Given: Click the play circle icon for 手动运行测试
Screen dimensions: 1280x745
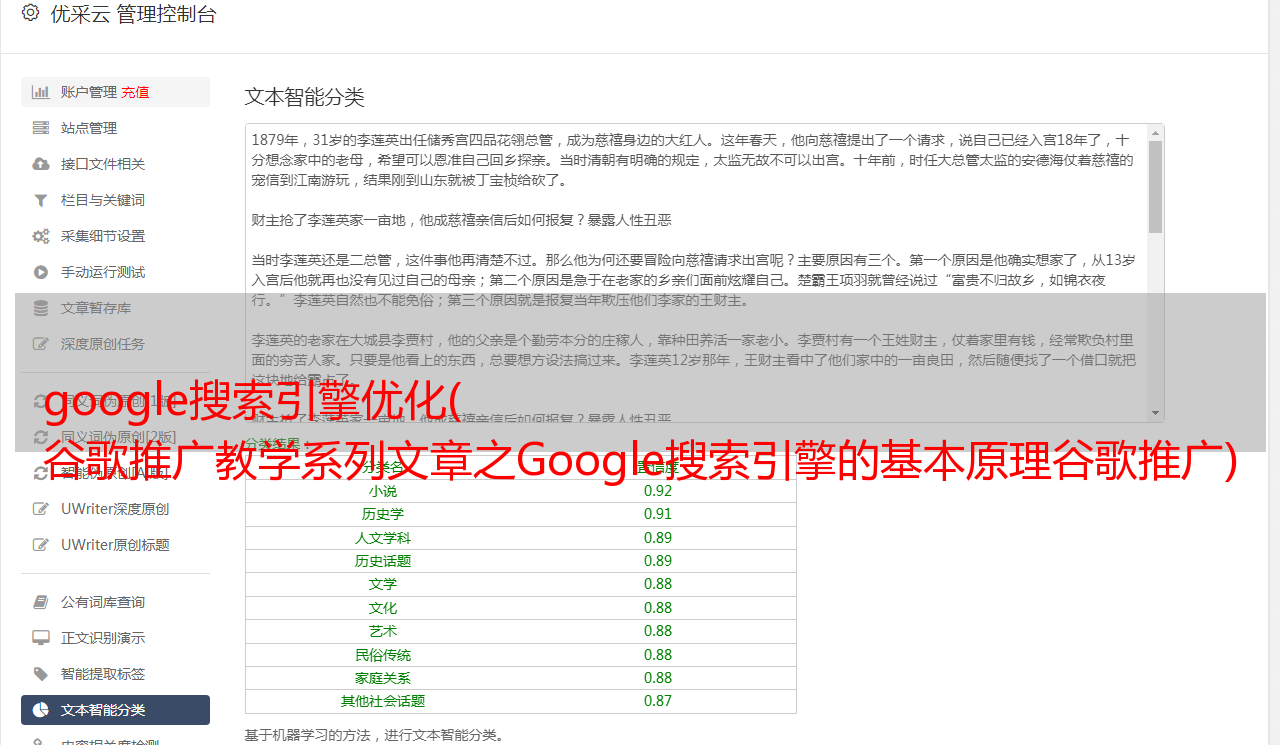Looking at the screenshot, I should [41, 272].
